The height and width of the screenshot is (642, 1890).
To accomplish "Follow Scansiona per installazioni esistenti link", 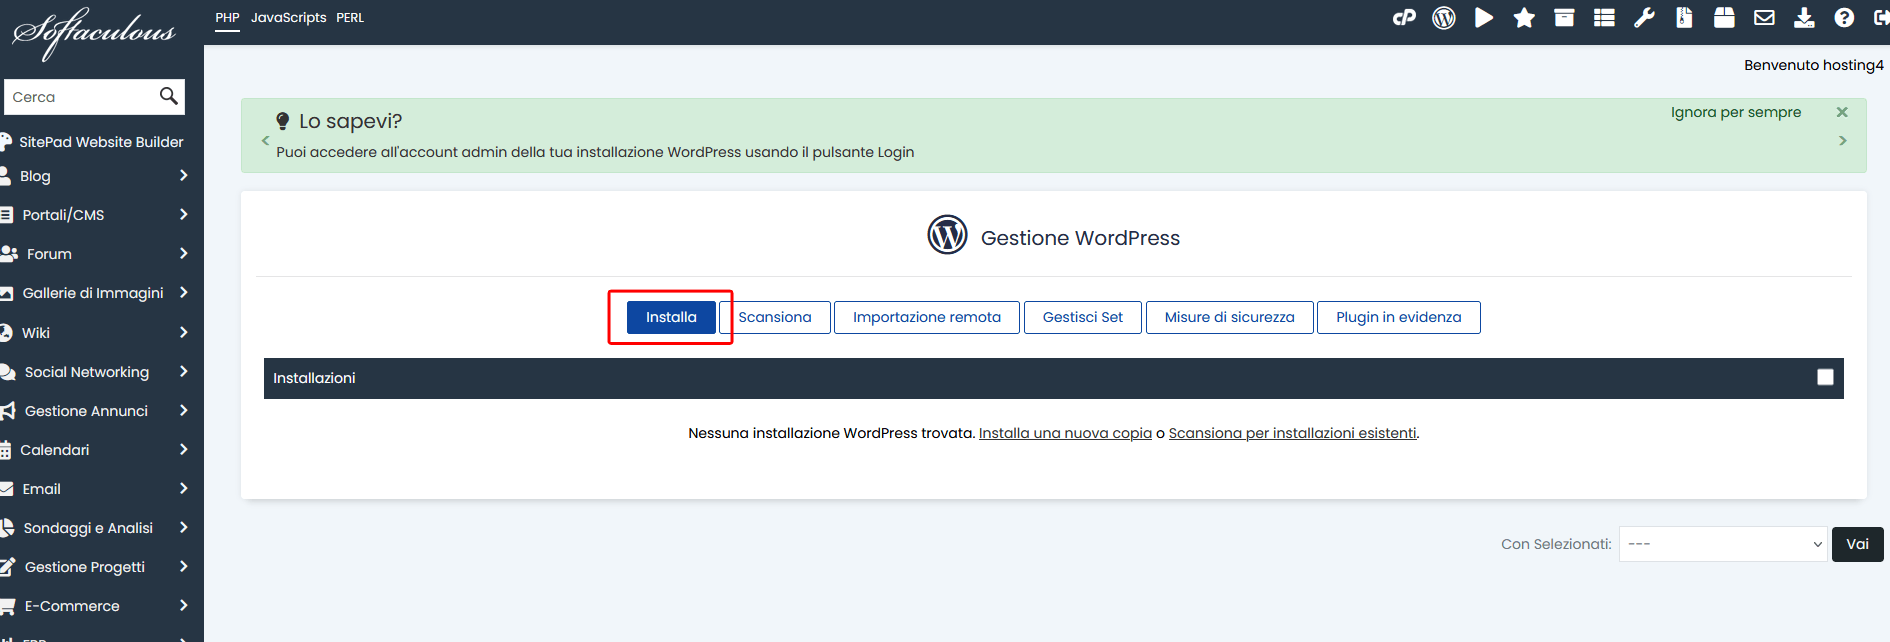I will pos(1292,433).
